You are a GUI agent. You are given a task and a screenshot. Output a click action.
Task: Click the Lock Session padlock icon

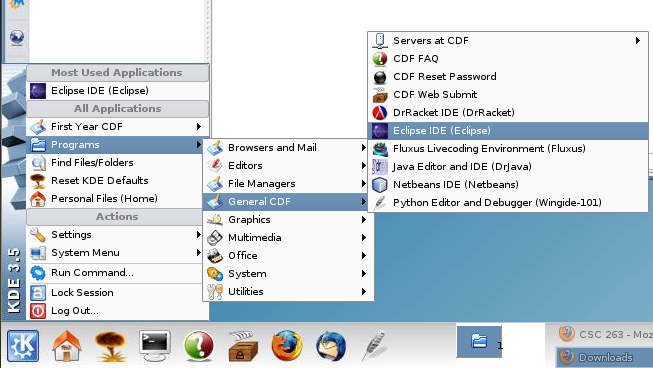click(x=38, y=293)
